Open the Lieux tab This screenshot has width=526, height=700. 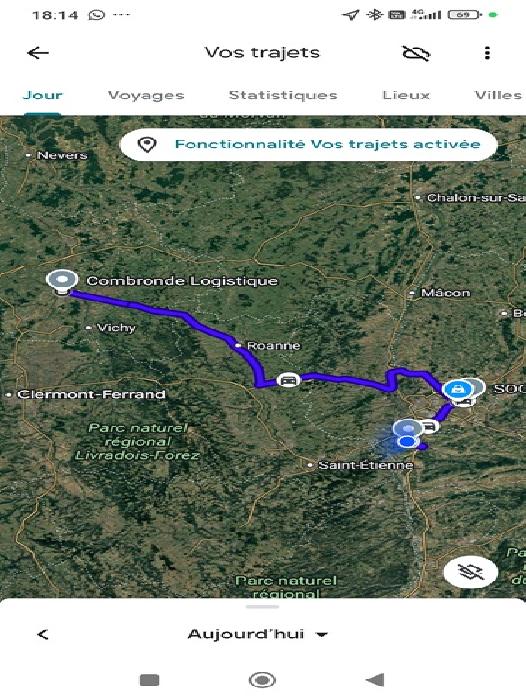406,95
